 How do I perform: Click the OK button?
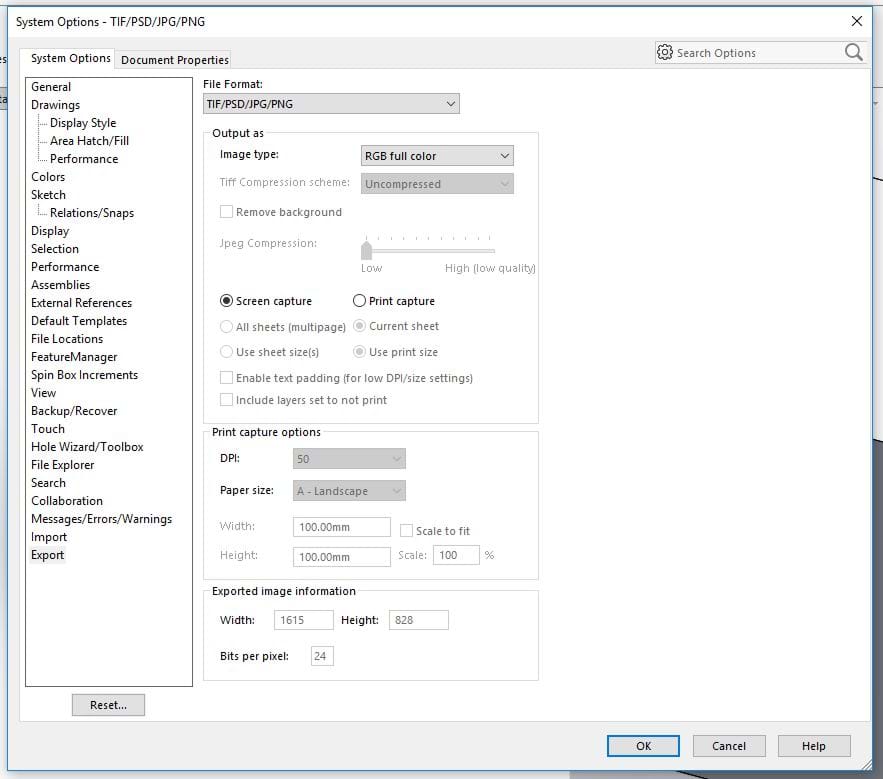(x=643, y=746)
